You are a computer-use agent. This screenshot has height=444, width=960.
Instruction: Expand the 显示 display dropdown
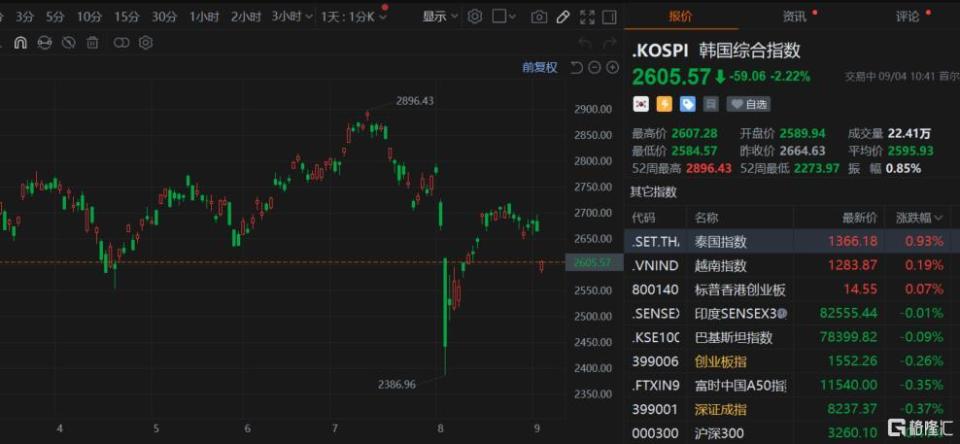(x=440, y=17)
